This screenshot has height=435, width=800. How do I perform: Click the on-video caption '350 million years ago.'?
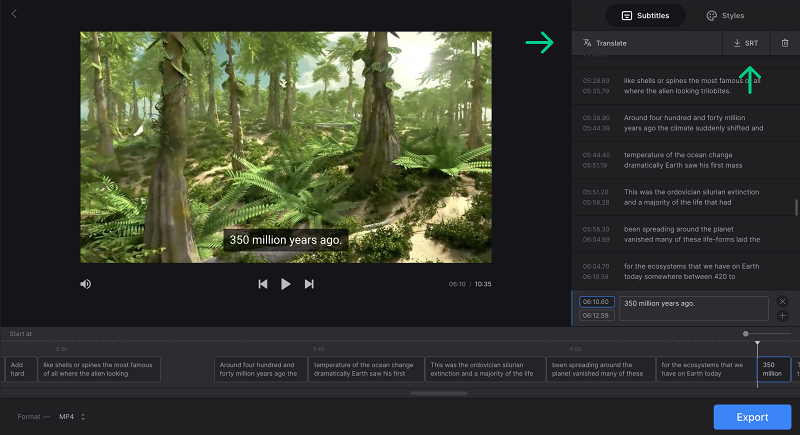pyautogui.click(x=286, y=240)
